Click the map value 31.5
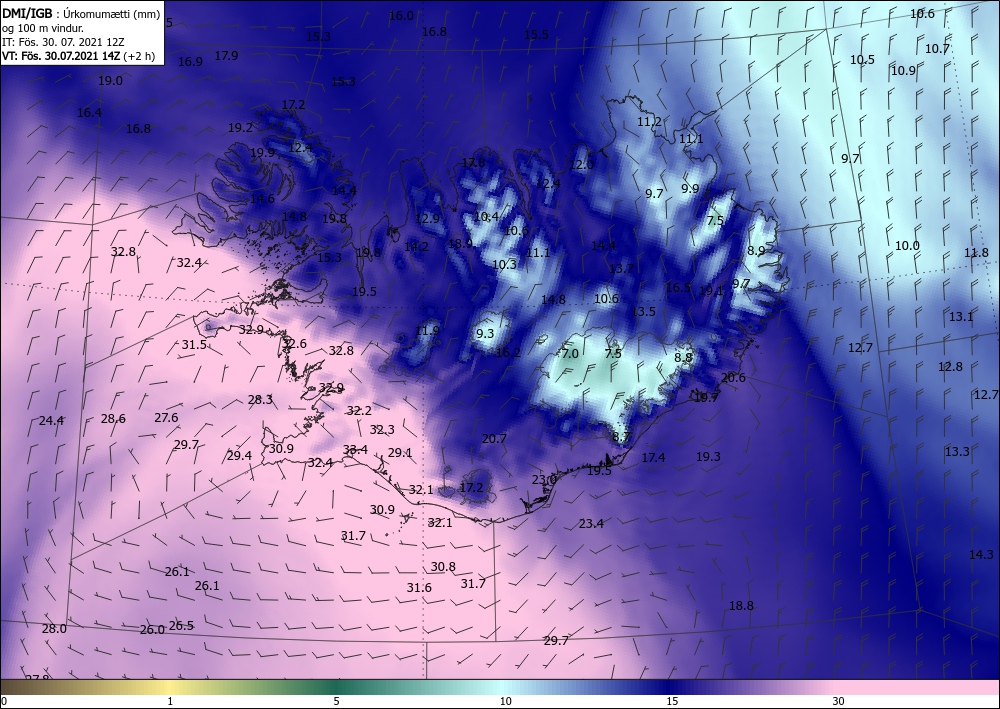1000x709 pixels. (x=194, y=345)
